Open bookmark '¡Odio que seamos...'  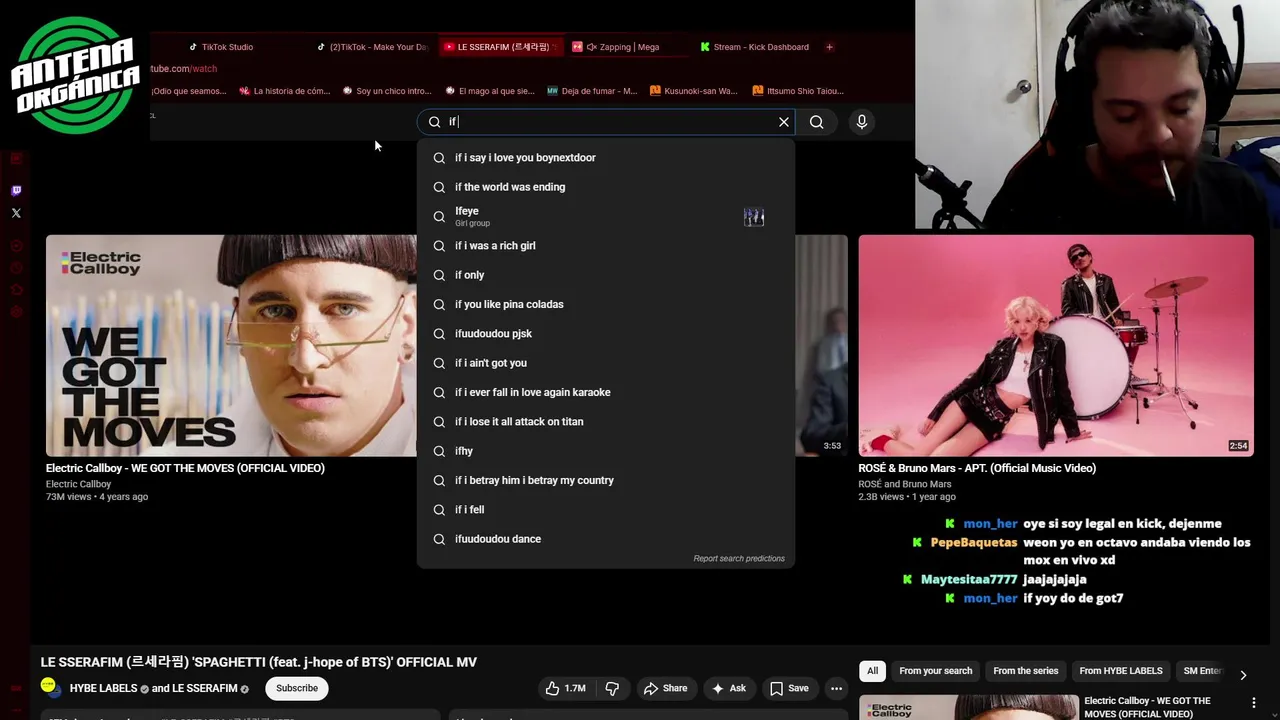pos(188,91)
